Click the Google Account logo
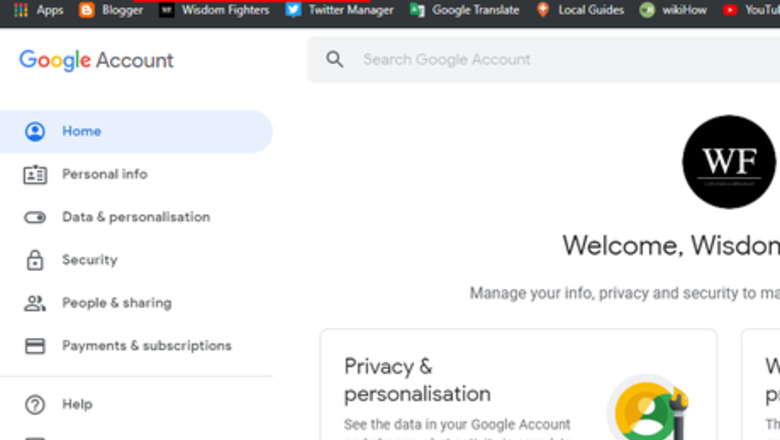The width and height of the screenshot is (780, 440). 97,60
